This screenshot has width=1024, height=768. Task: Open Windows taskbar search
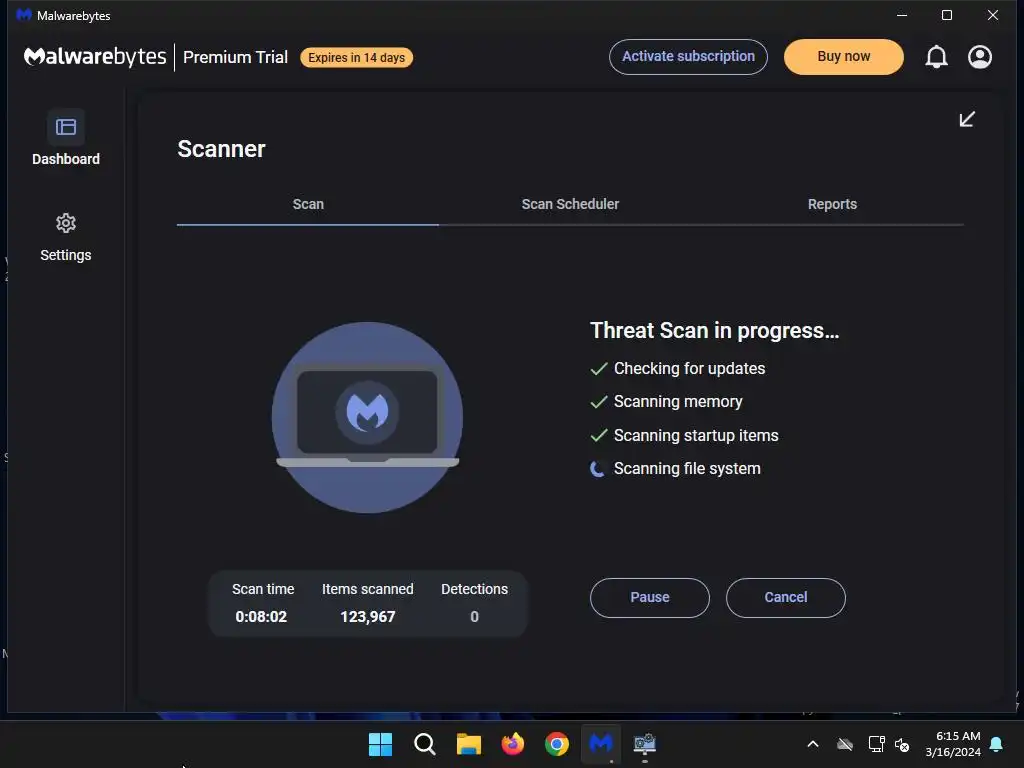coord(424,744)
